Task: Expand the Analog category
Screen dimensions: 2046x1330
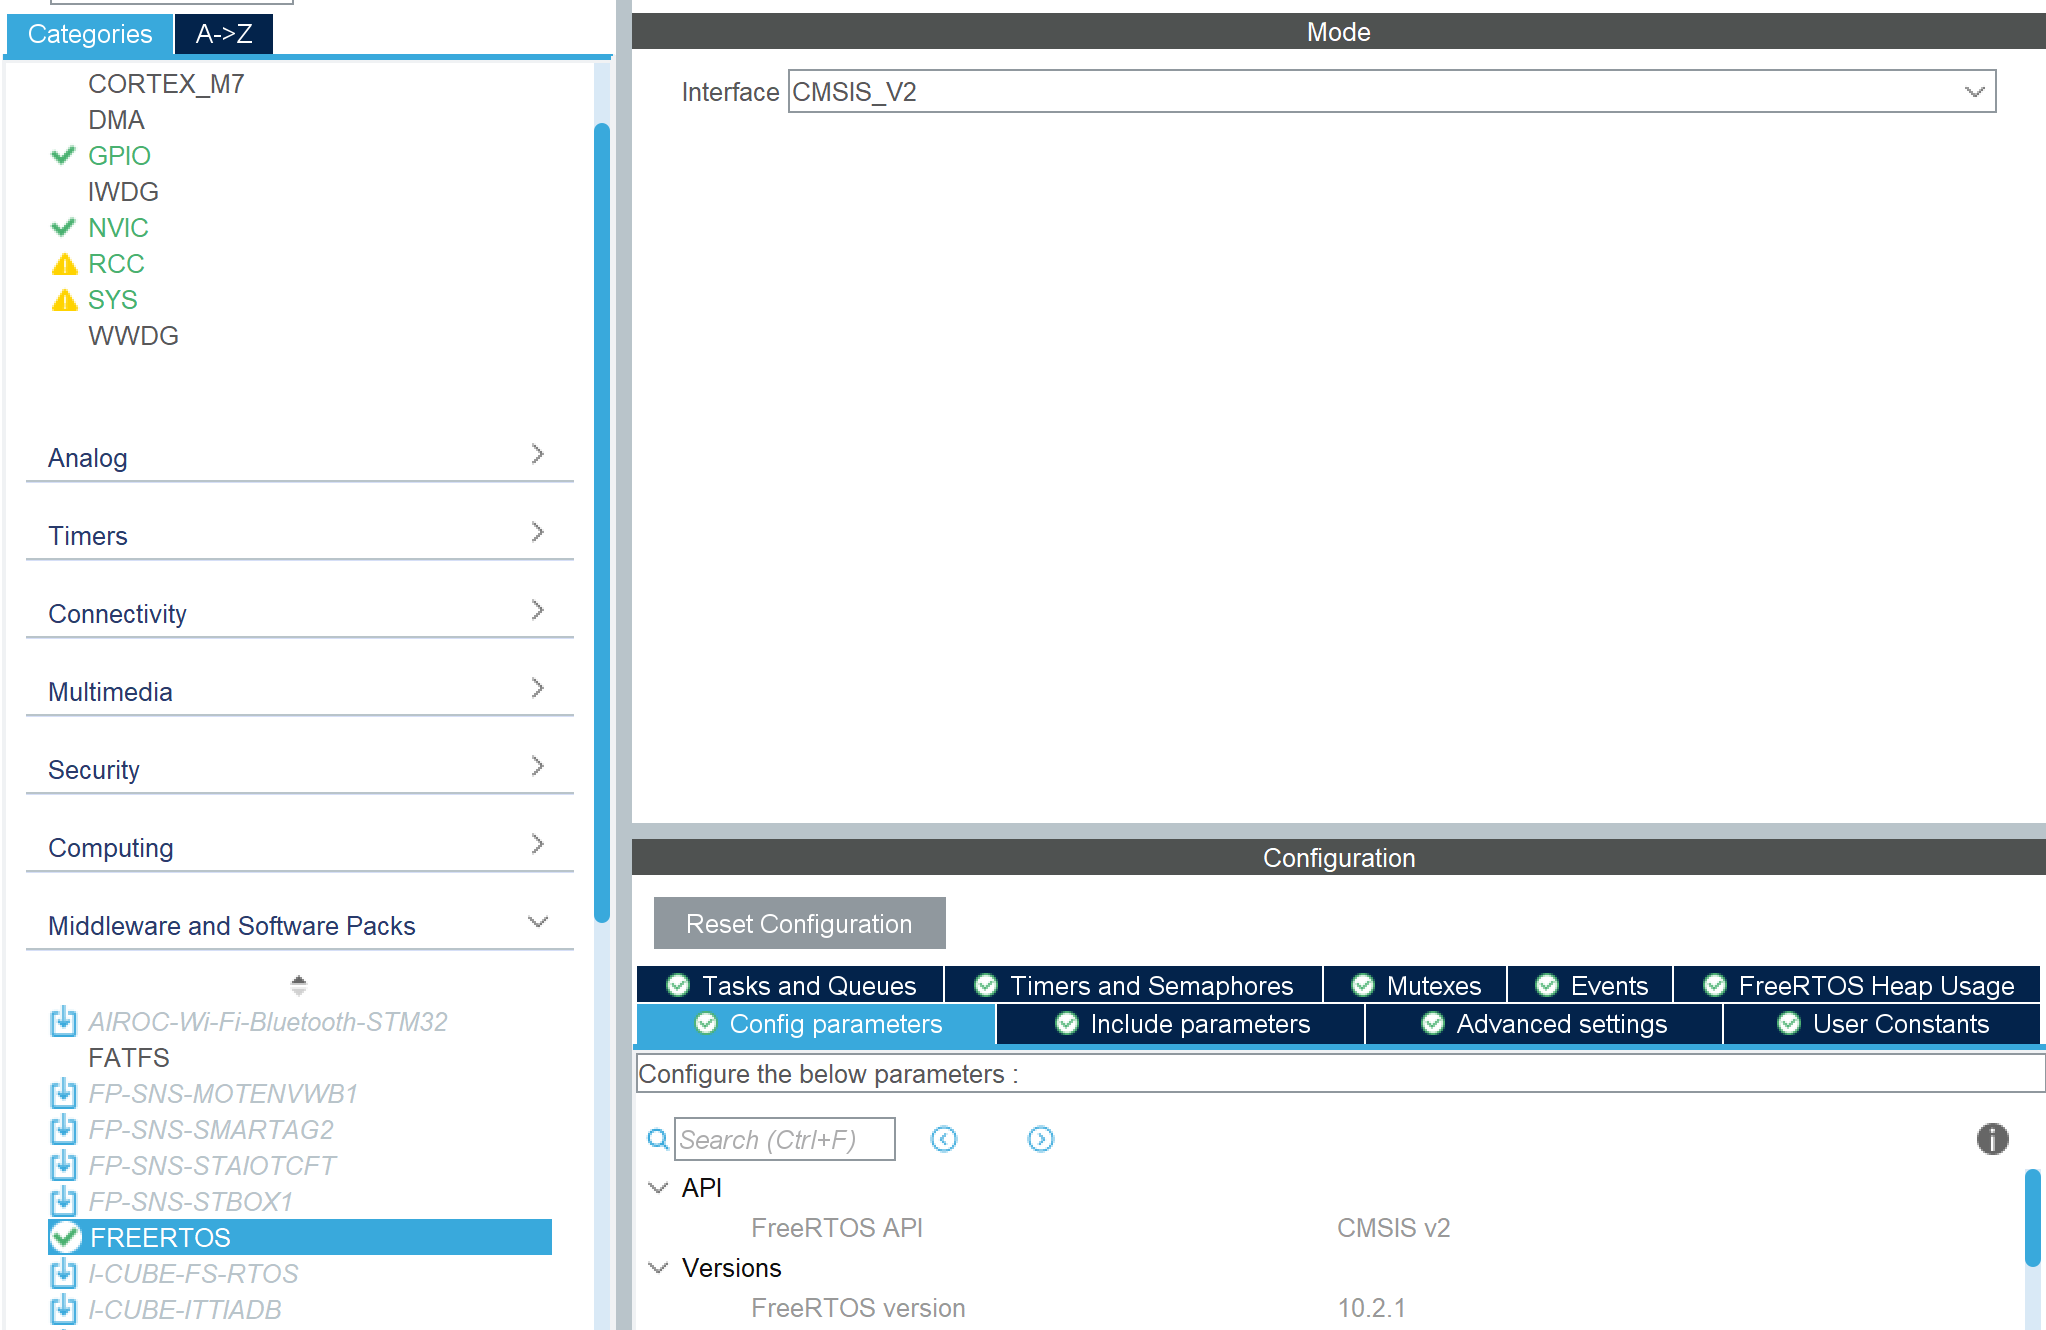Action: tap(537, 455)
